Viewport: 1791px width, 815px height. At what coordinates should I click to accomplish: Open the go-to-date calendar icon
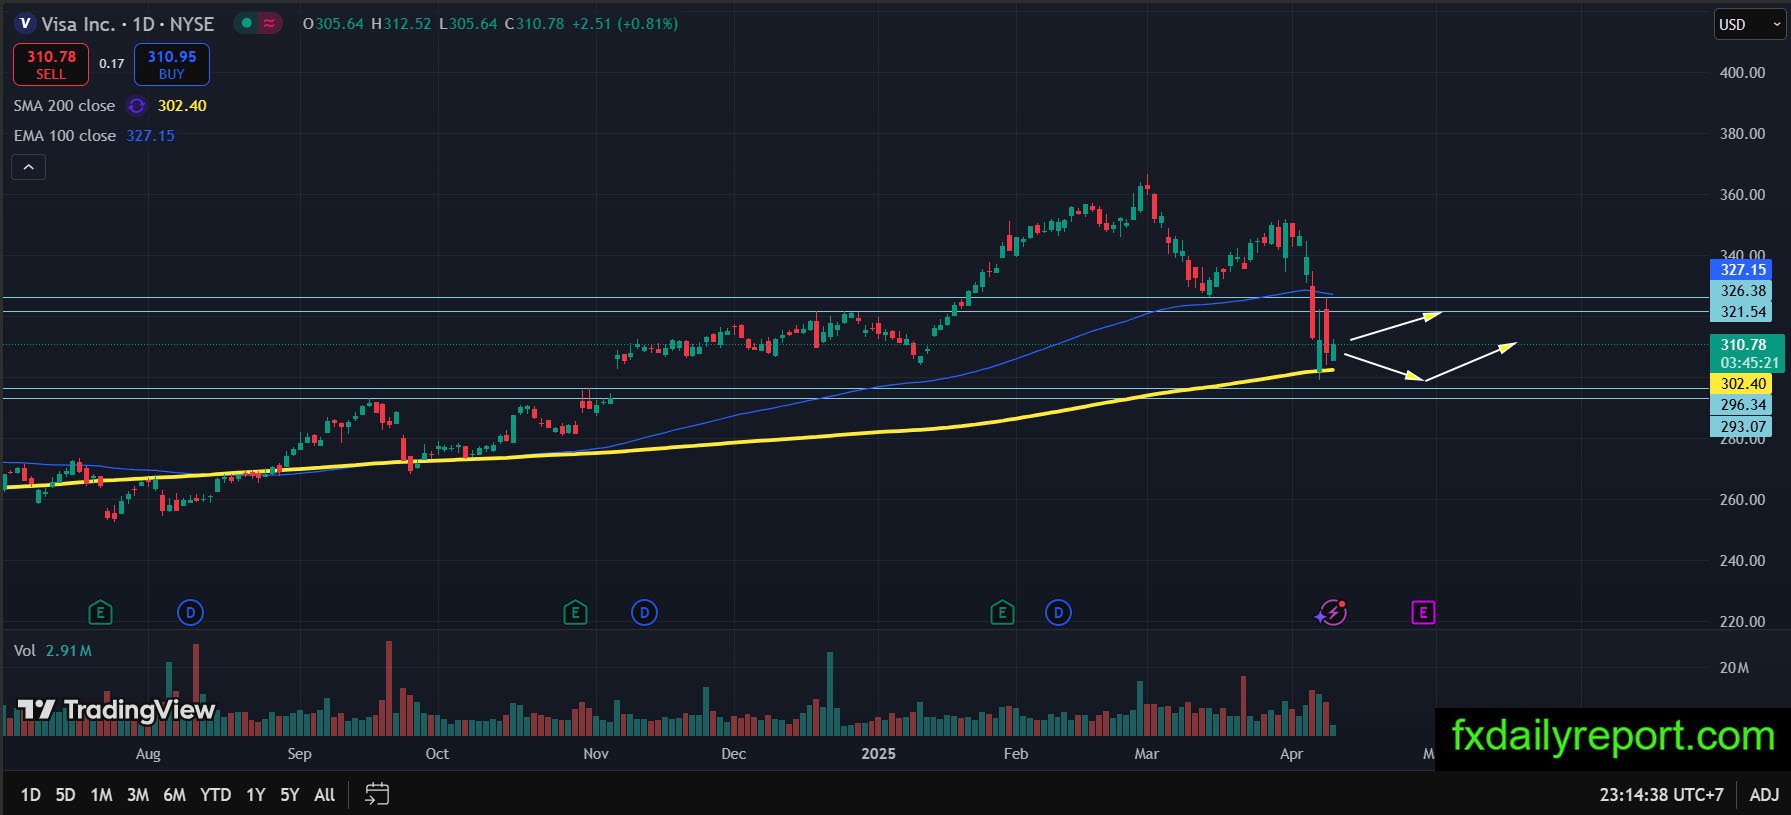click(x=377, y=794)
